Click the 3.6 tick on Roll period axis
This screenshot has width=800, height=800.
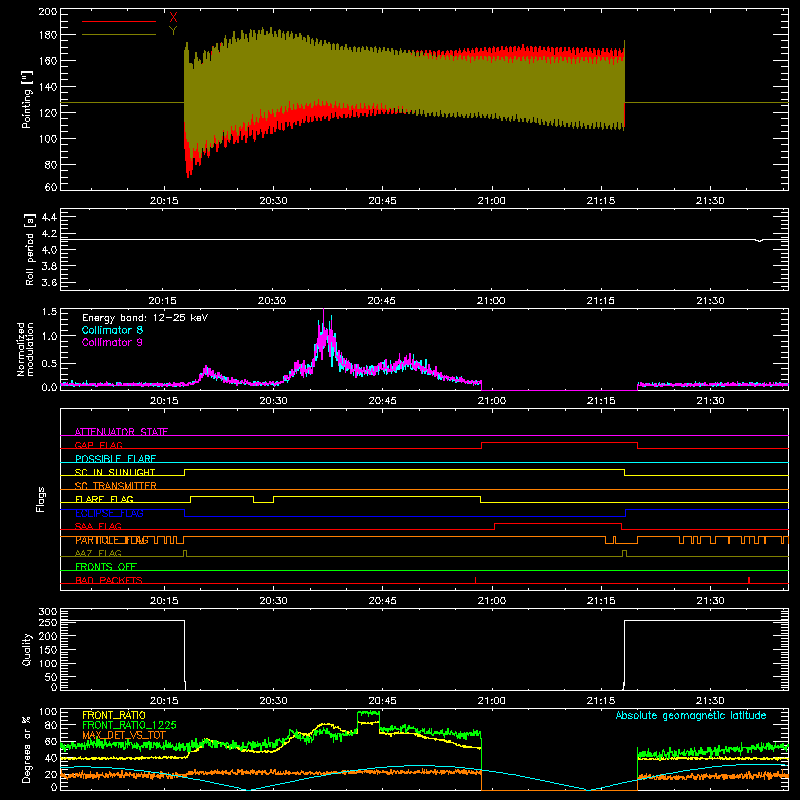tap(49, 282)
